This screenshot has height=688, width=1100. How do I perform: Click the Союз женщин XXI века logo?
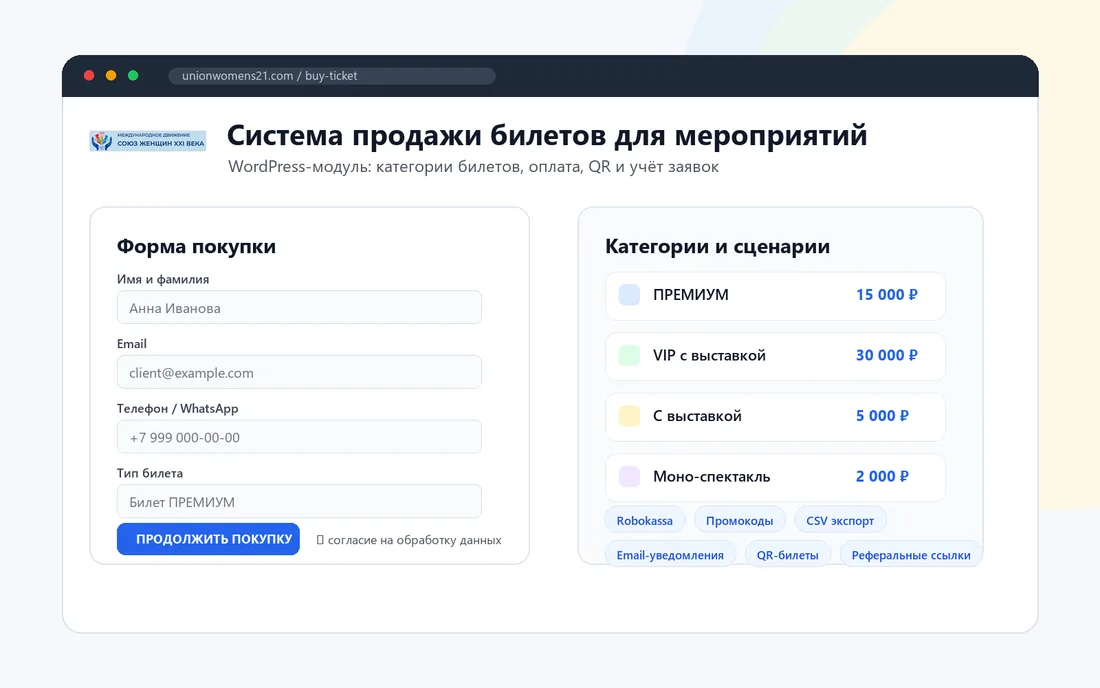pyautogui.click(x=147, y=141)
